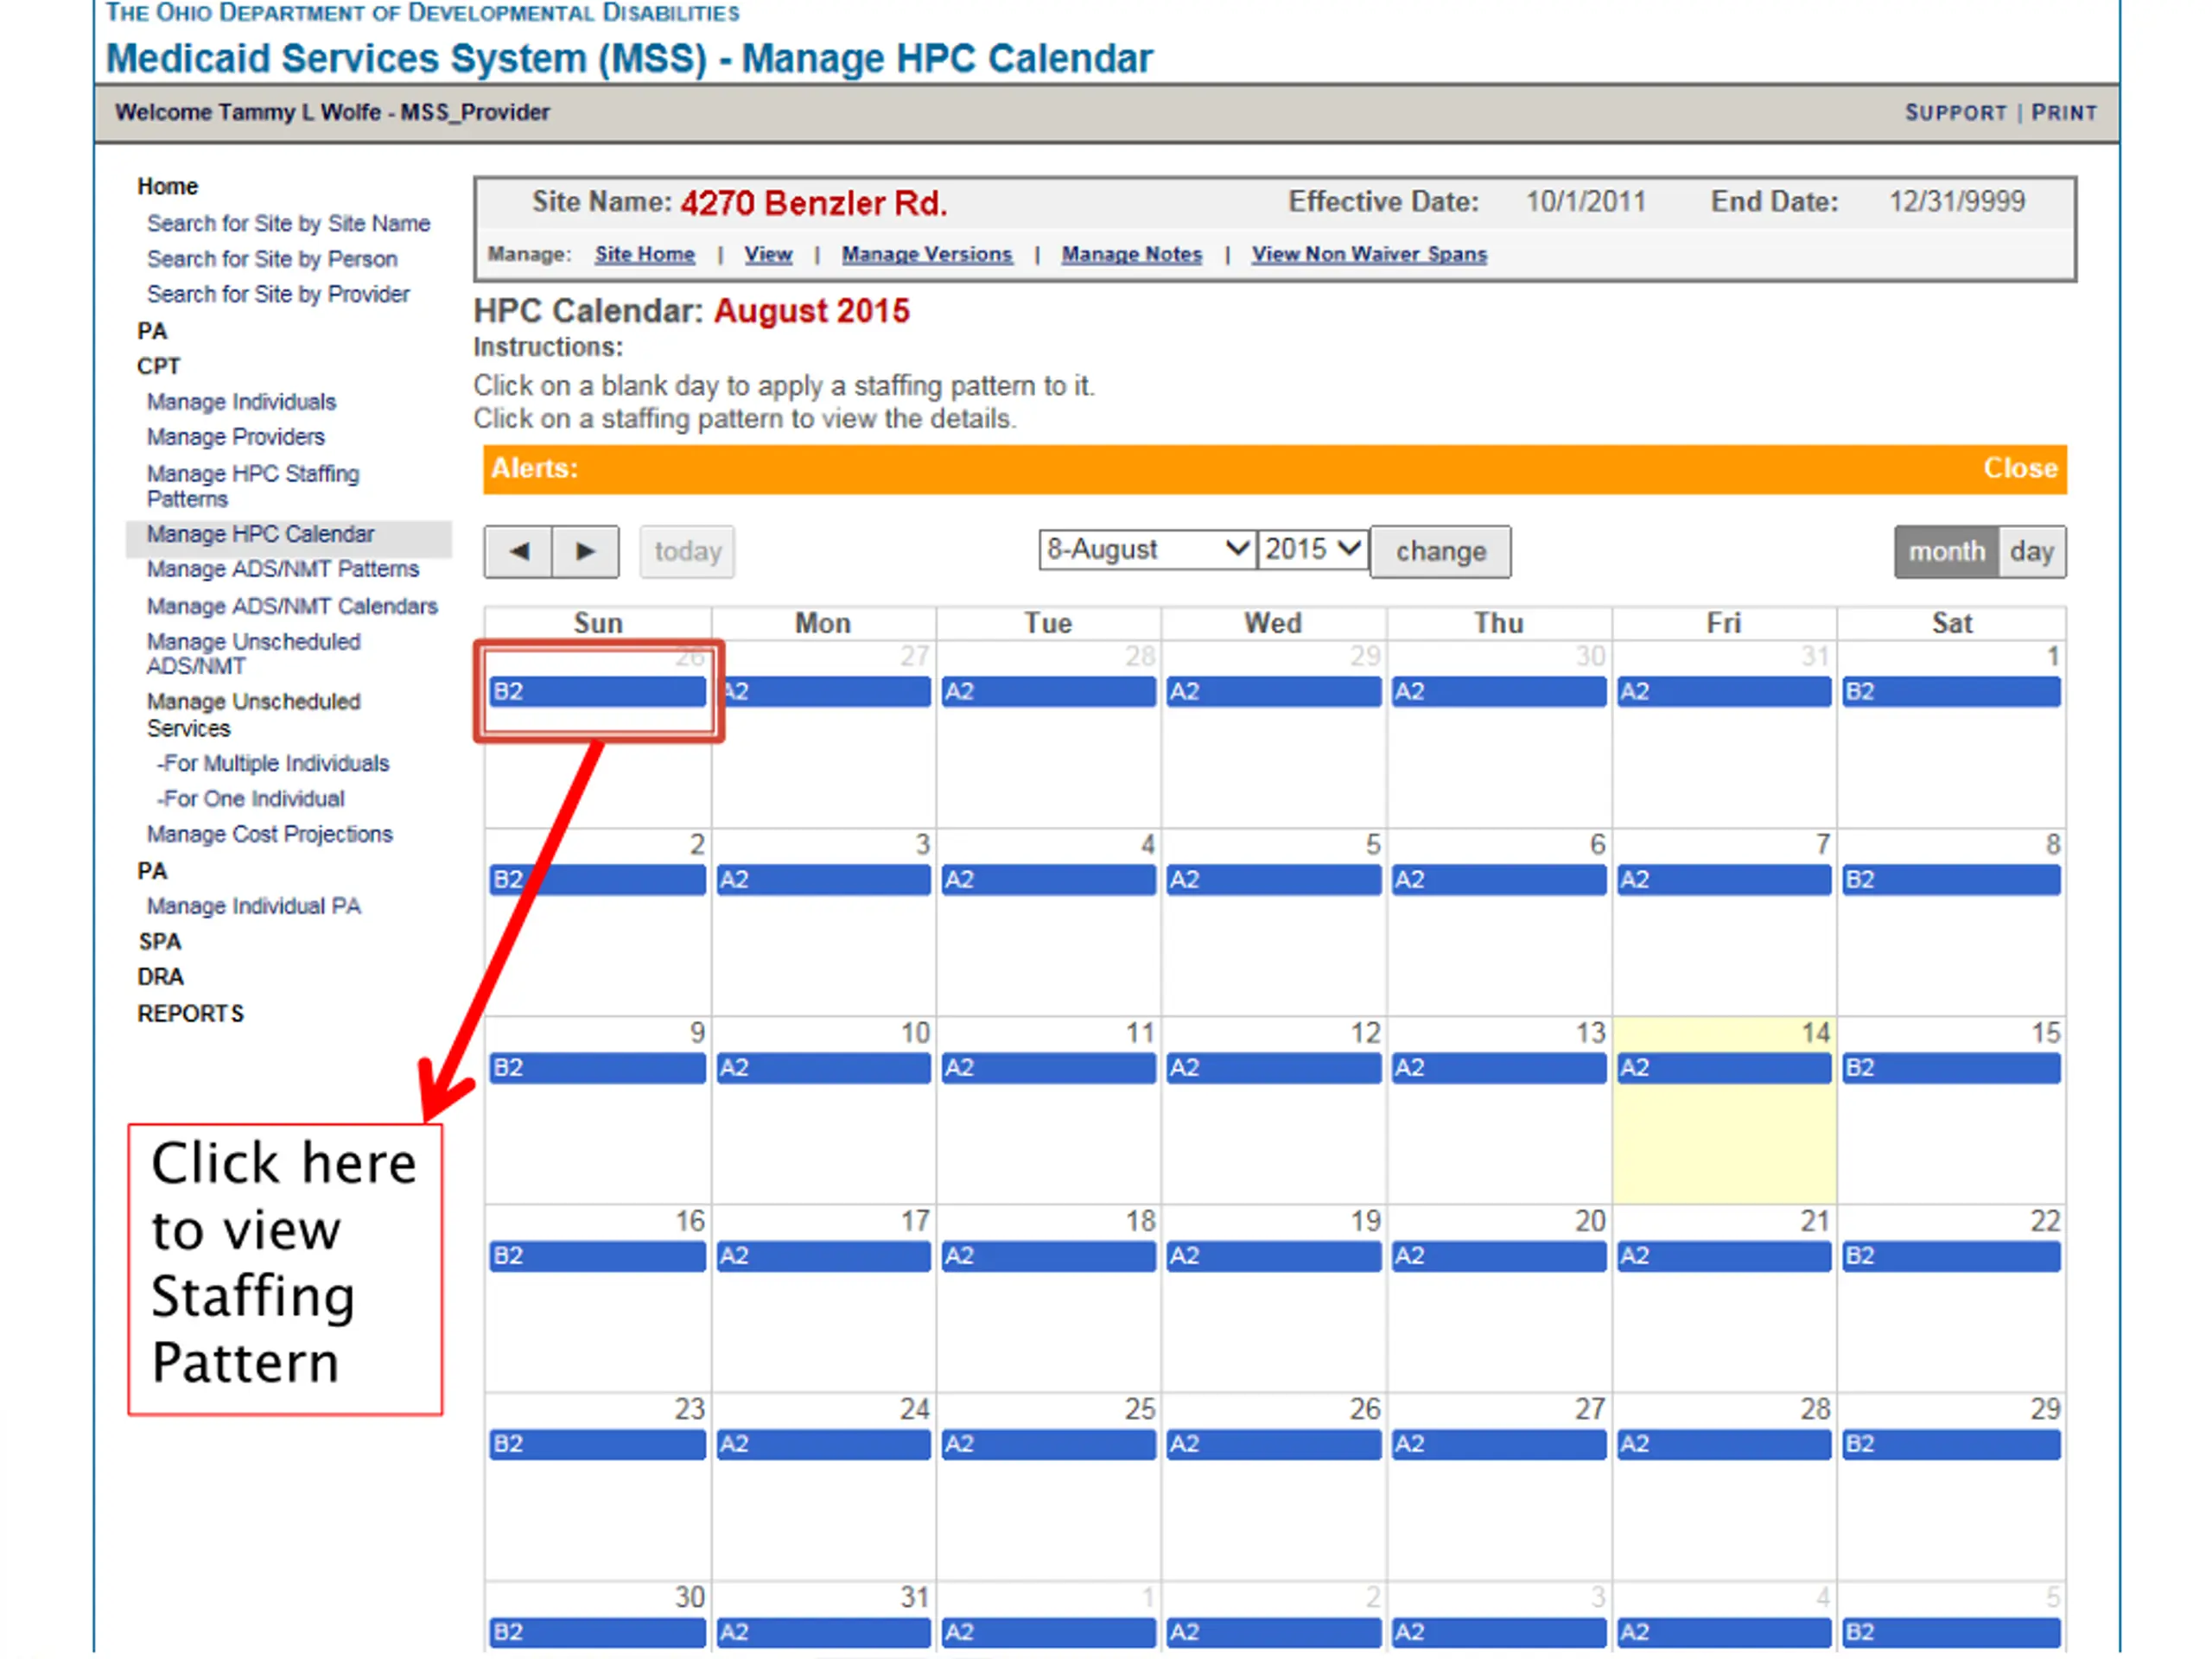The height and width of the screenshot is (1659, 2212).
Task: Open the month dropdown showing 8-August
Action: 1147,549
